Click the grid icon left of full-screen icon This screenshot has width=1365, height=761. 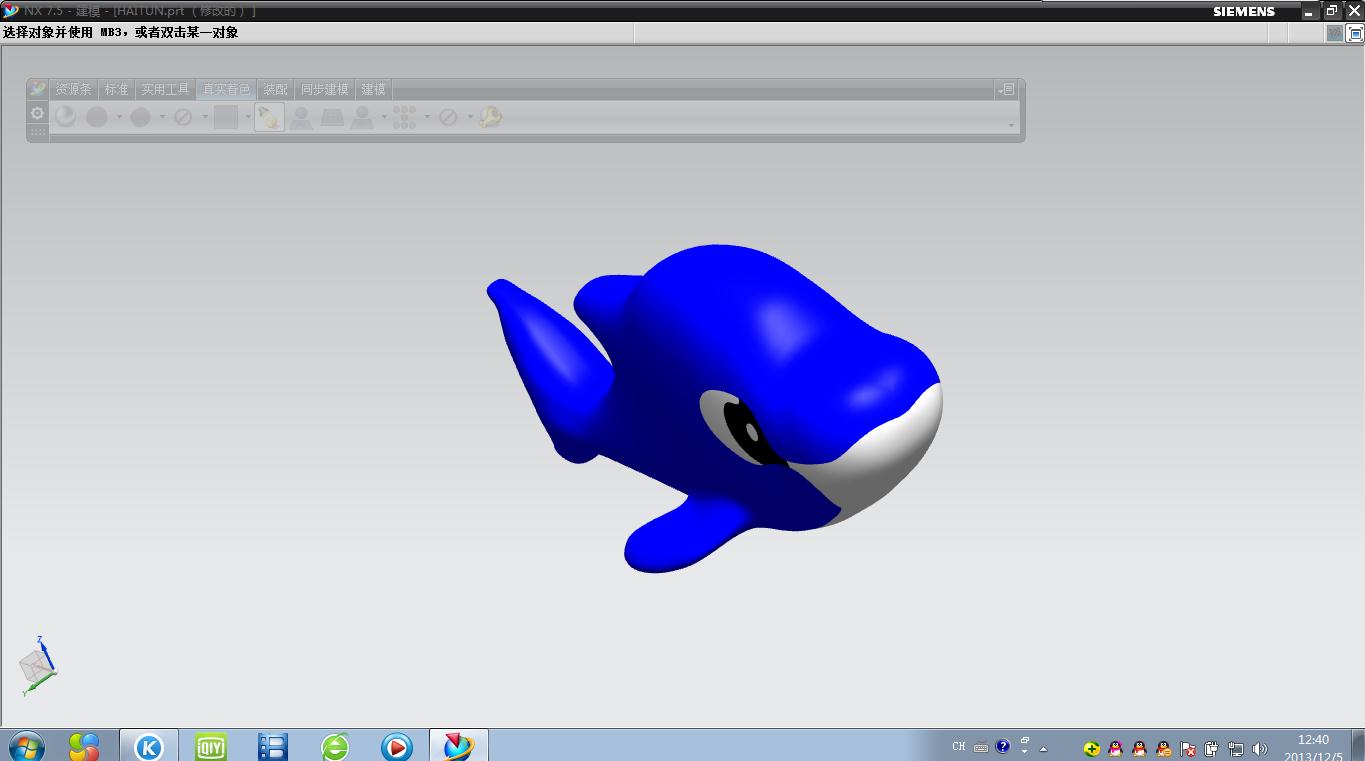click(x=1335, y=33)
